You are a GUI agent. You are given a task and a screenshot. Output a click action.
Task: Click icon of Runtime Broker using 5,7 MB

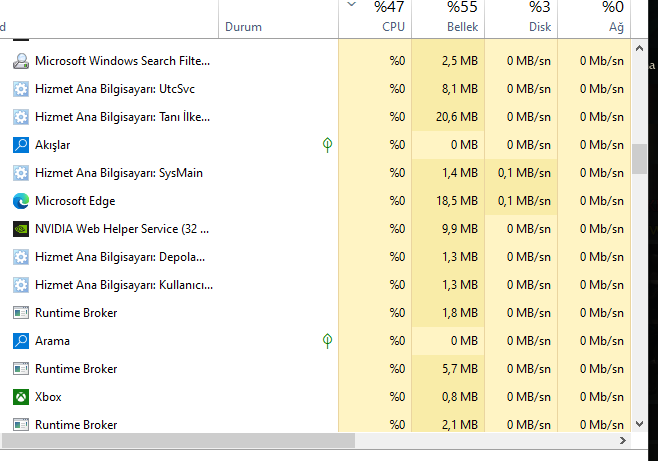tap(21, 369)
